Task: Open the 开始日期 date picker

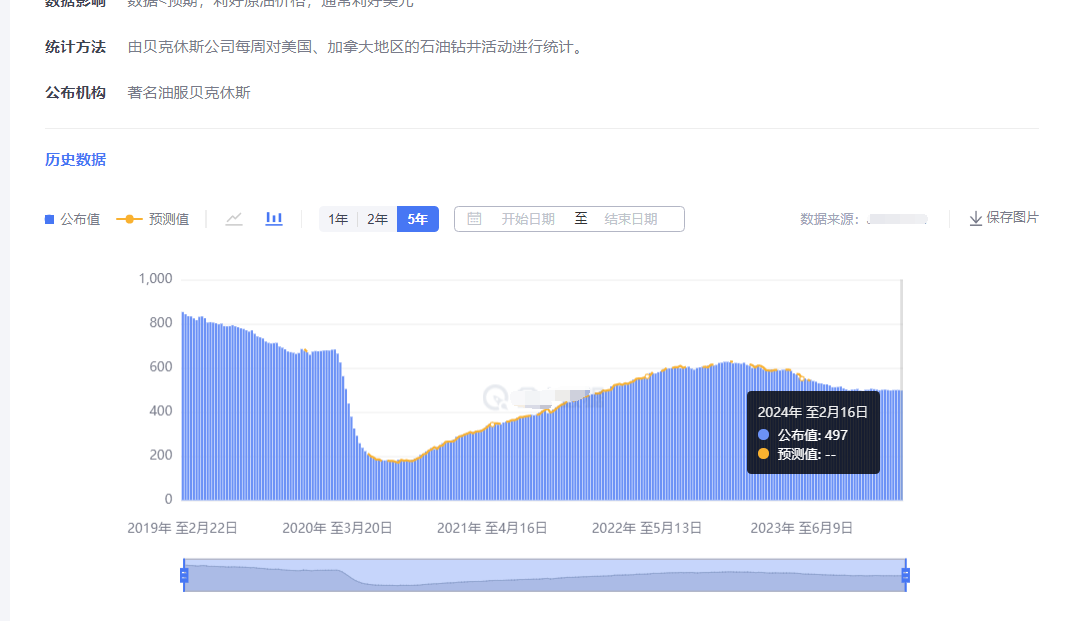Action: pos(526,218)
